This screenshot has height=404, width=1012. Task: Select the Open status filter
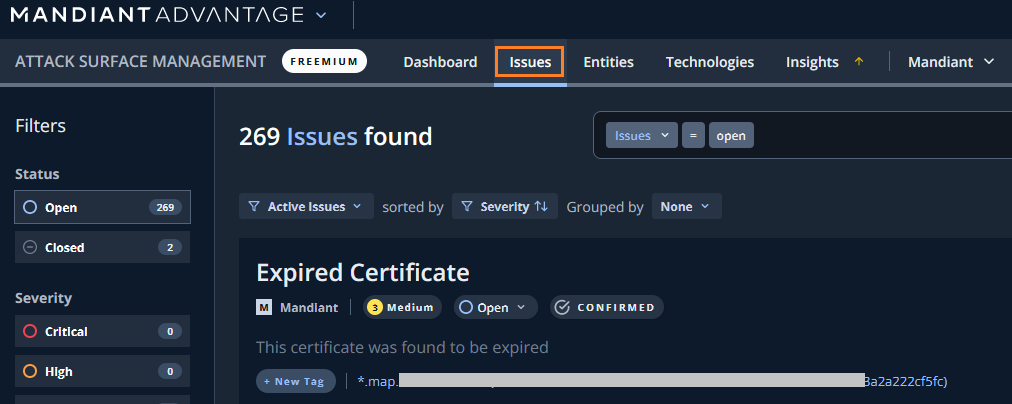click(x=102, y=207)
